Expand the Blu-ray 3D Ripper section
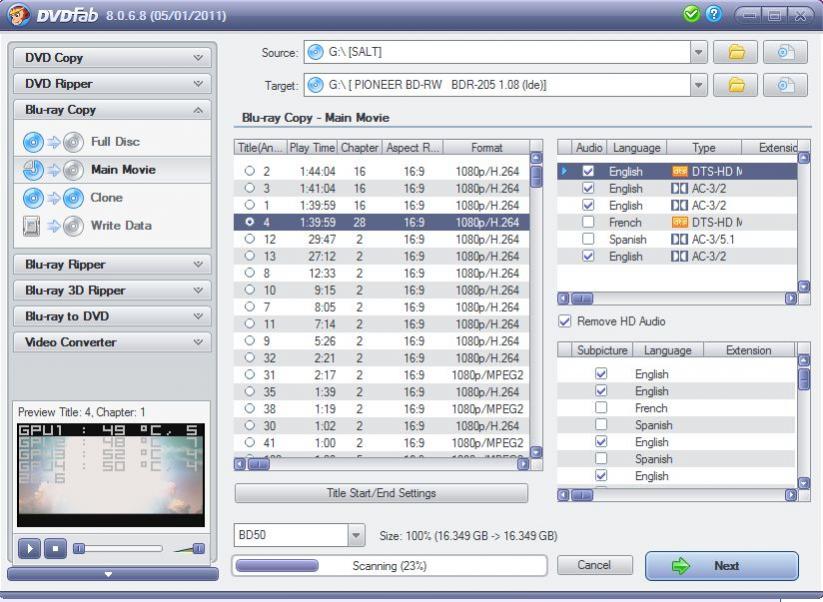The width and height of the screenshot is (823, 602). (112, 290)
